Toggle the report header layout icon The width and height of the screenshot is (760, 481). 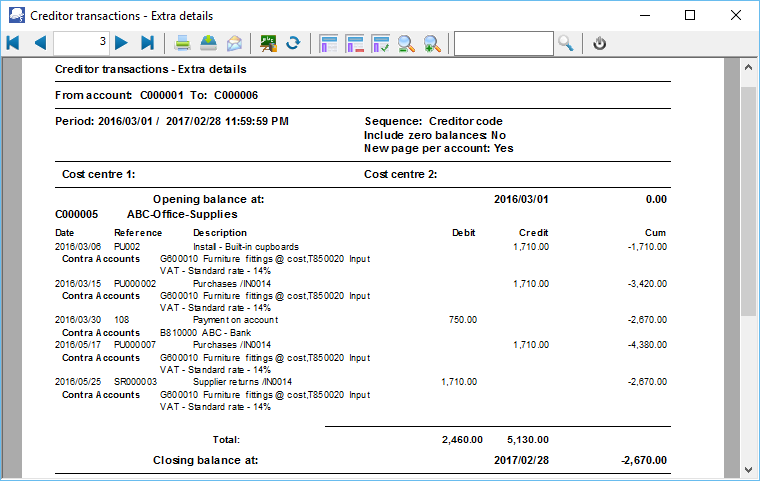[328, 43]
